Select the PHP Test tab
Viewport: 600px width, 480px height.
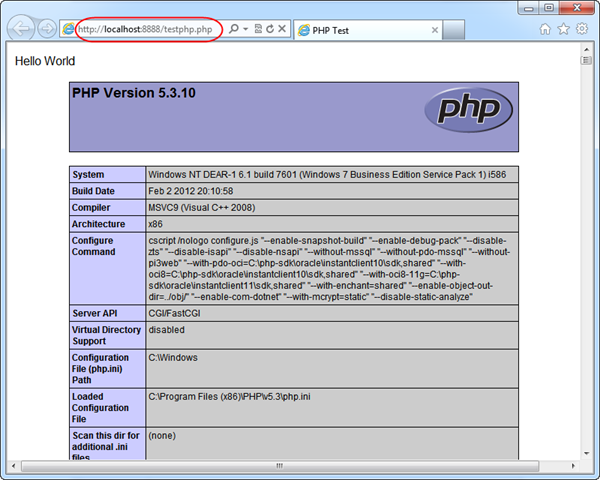[x=367, y=30]
